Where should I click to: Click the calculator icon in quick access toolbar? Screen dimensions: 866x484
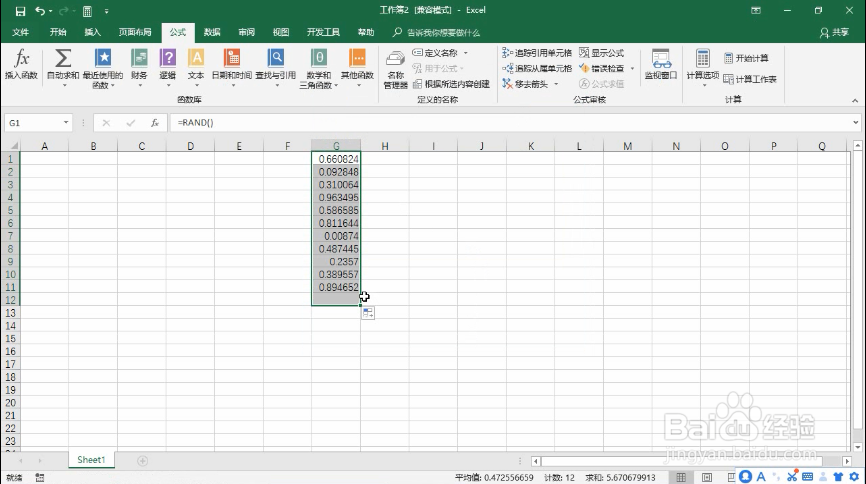[x=87, y=10]
